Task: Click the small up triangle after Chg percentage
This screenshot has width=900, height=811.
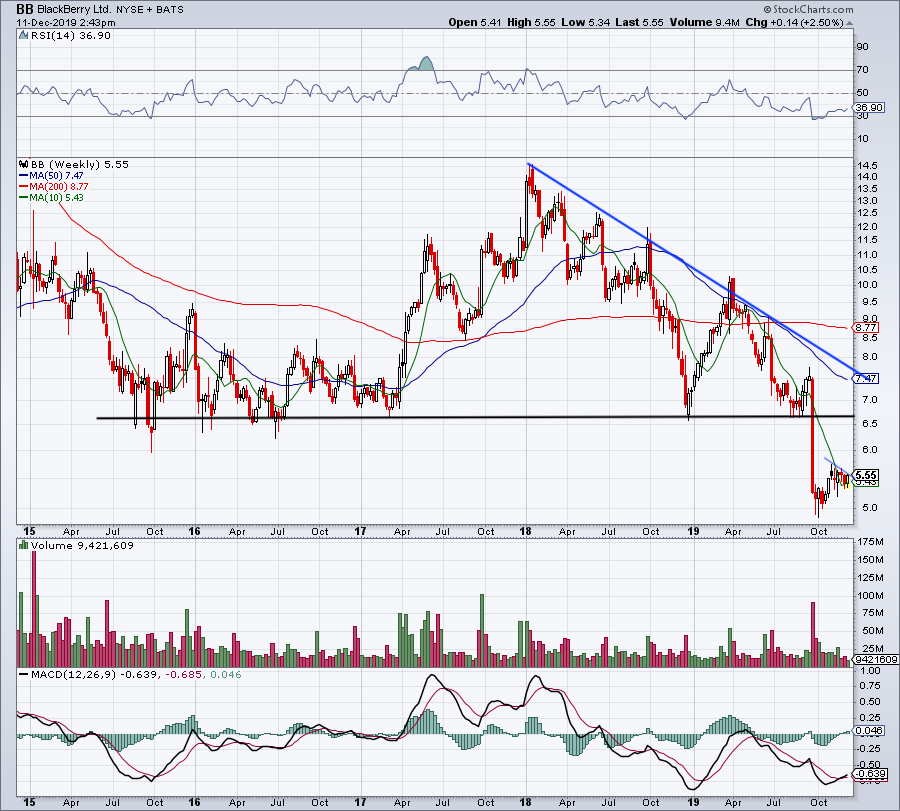Action: click(x=849, y=23)
